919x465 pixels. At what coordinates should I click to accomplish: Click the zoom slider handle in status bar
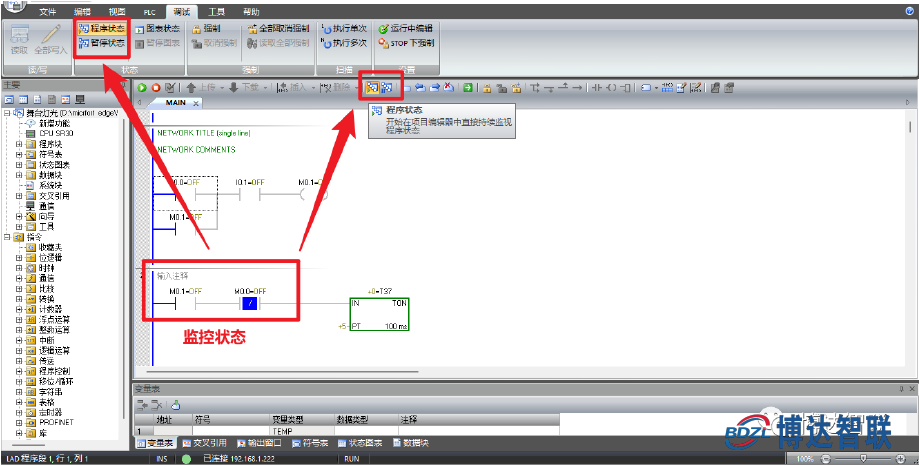click(863, 459)
